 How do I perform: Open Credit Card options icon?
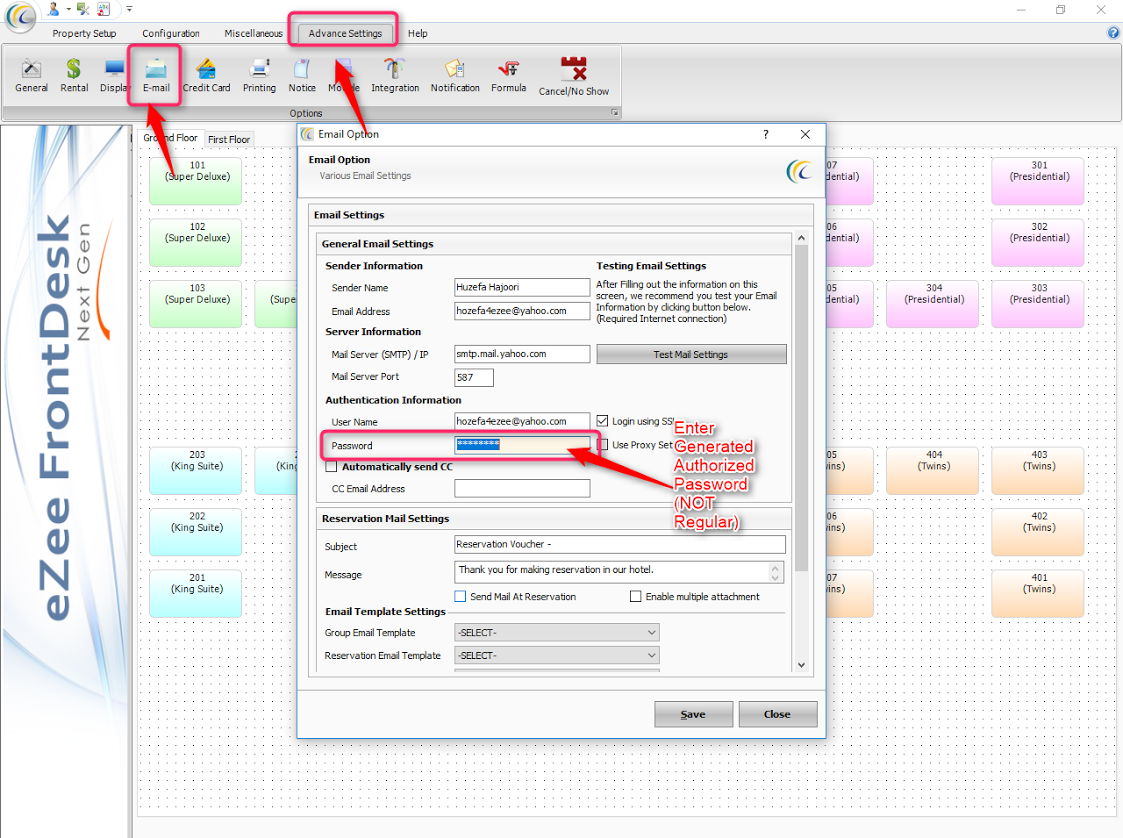206,76
